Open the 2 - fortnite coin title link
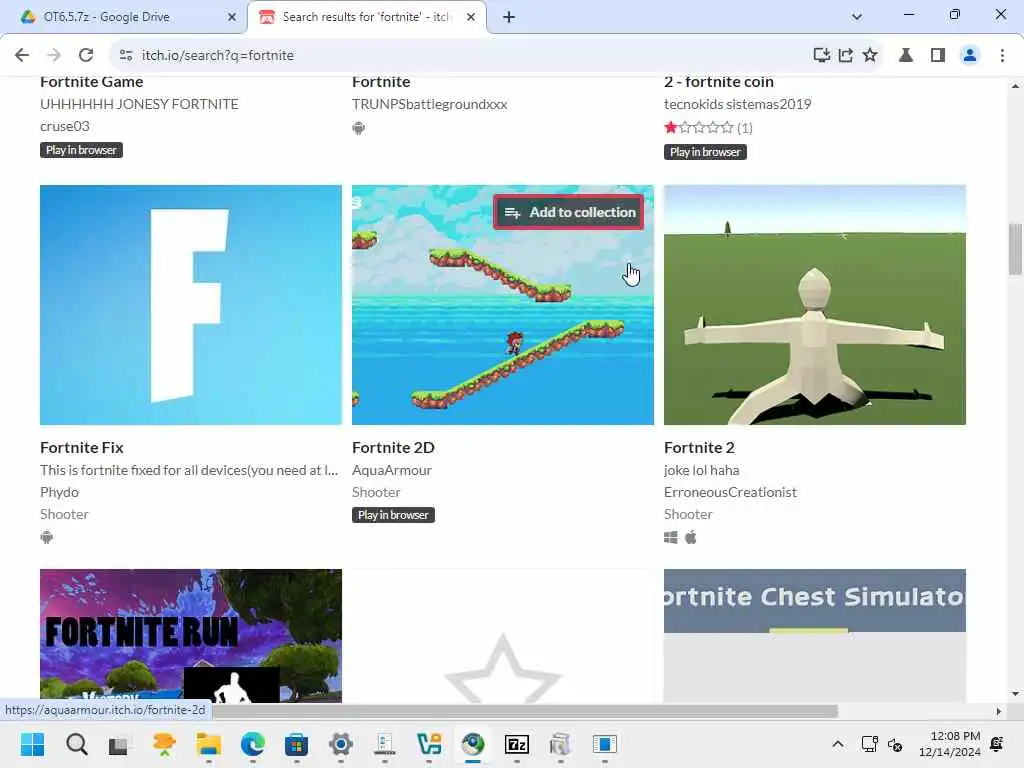 click(719, 82)
